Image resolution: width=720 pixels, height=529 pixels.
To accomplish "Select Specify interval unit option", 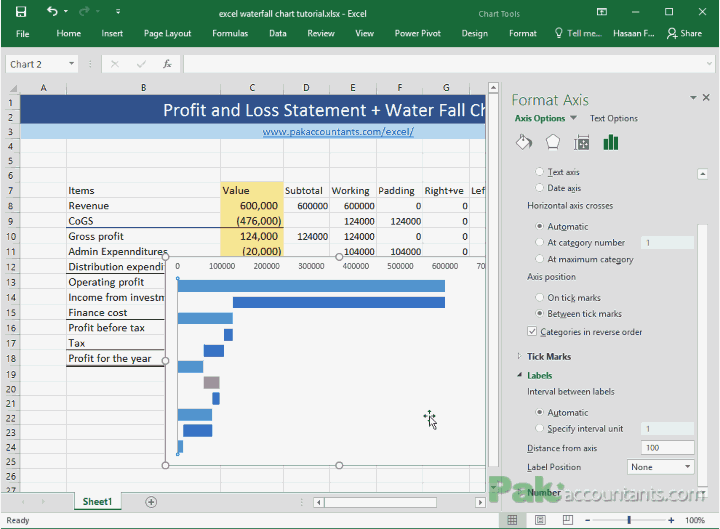I will coord(540,428).
